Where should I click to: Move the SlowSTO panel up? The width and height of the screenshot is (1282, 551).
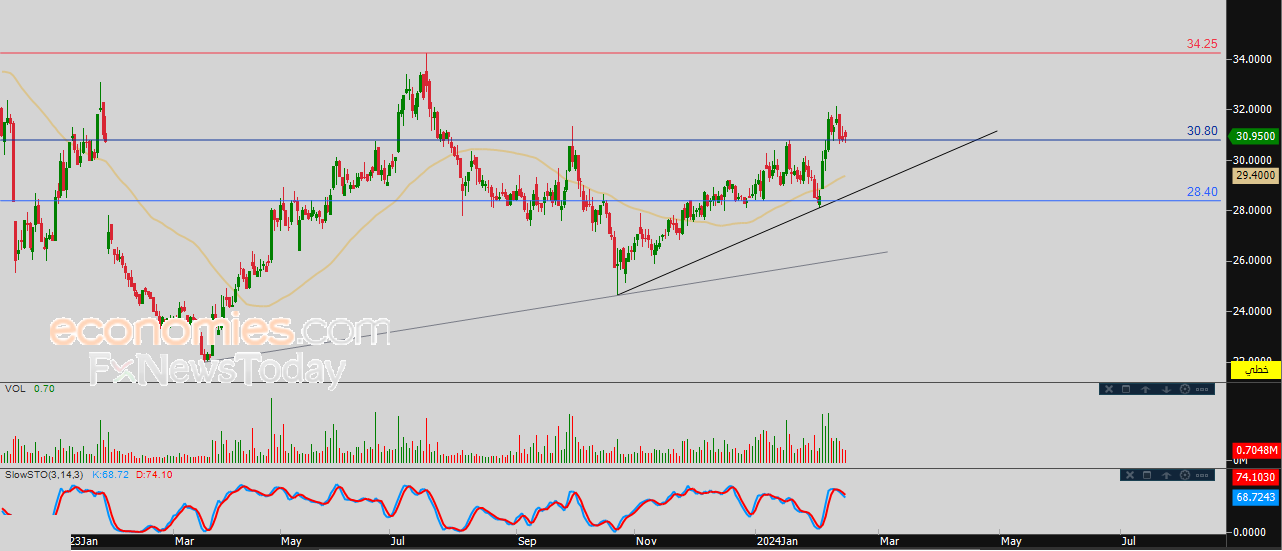click(1167, 475)
